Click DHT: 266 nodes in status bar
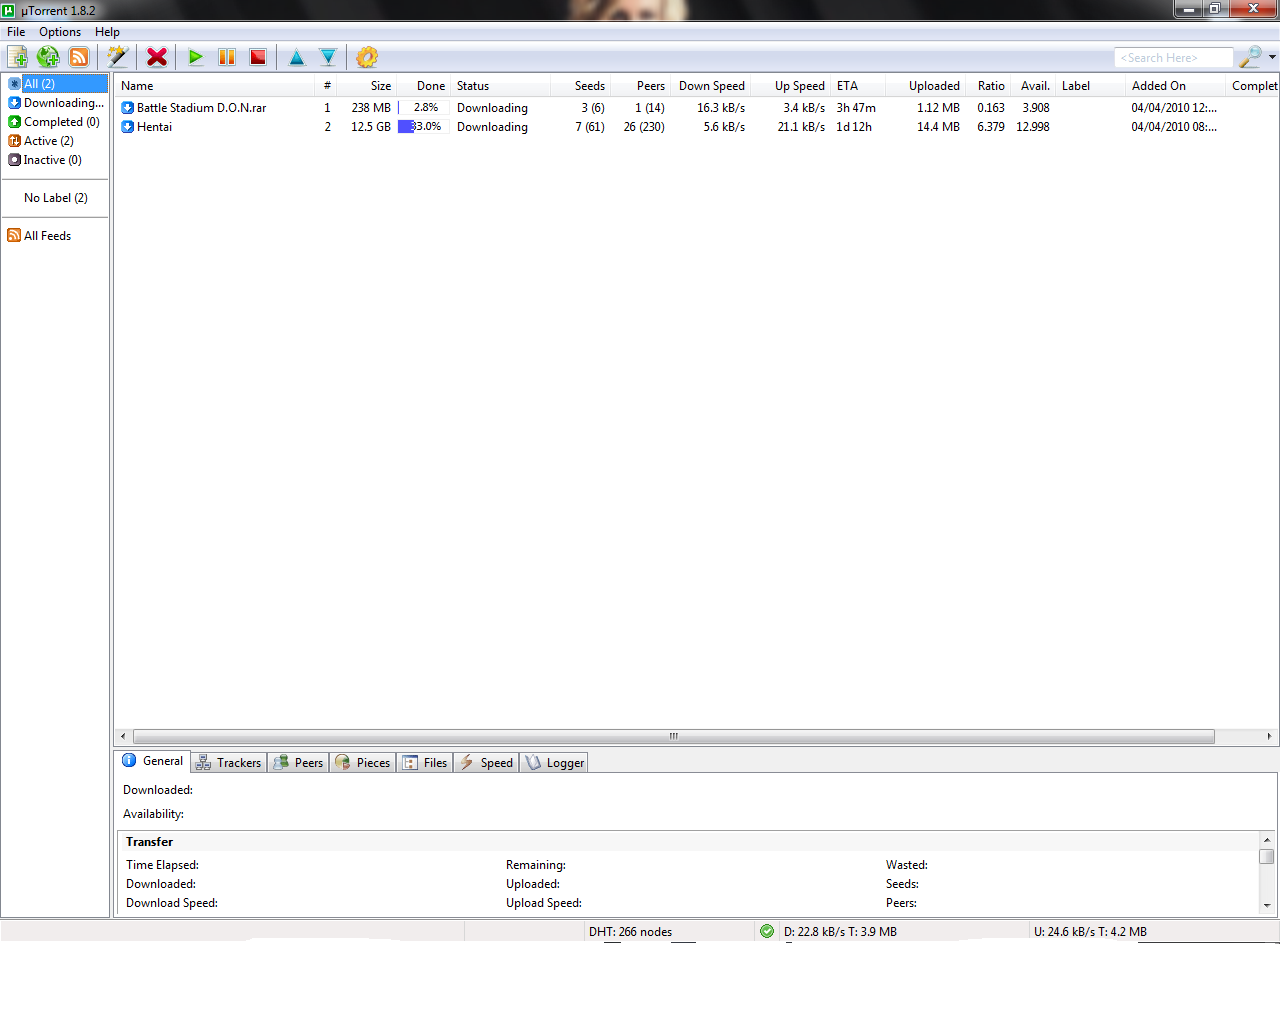1280x1024 pixels. [x=630, y=932]
